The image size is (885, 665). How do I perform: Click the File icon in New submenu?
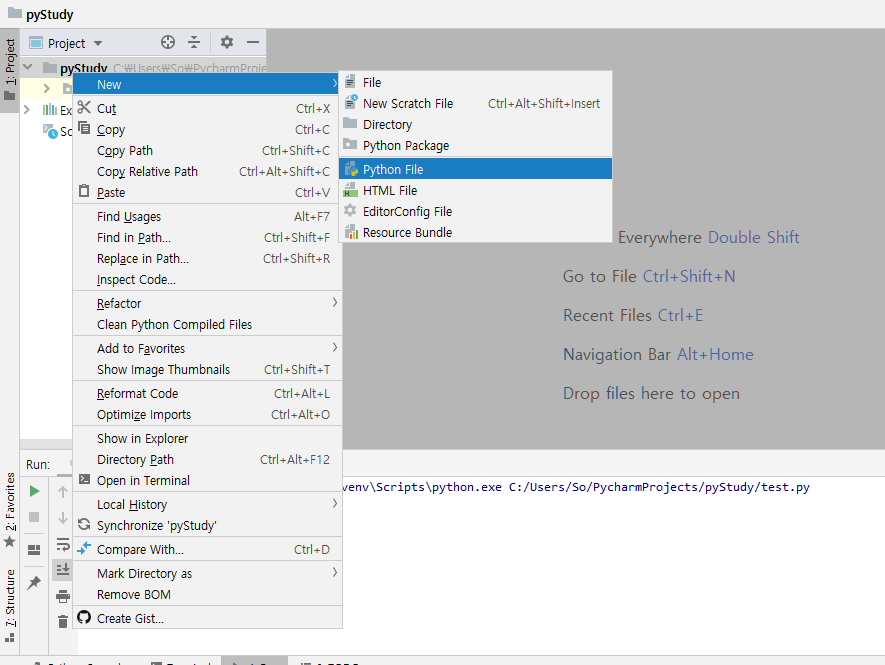[x=351, y=82]
